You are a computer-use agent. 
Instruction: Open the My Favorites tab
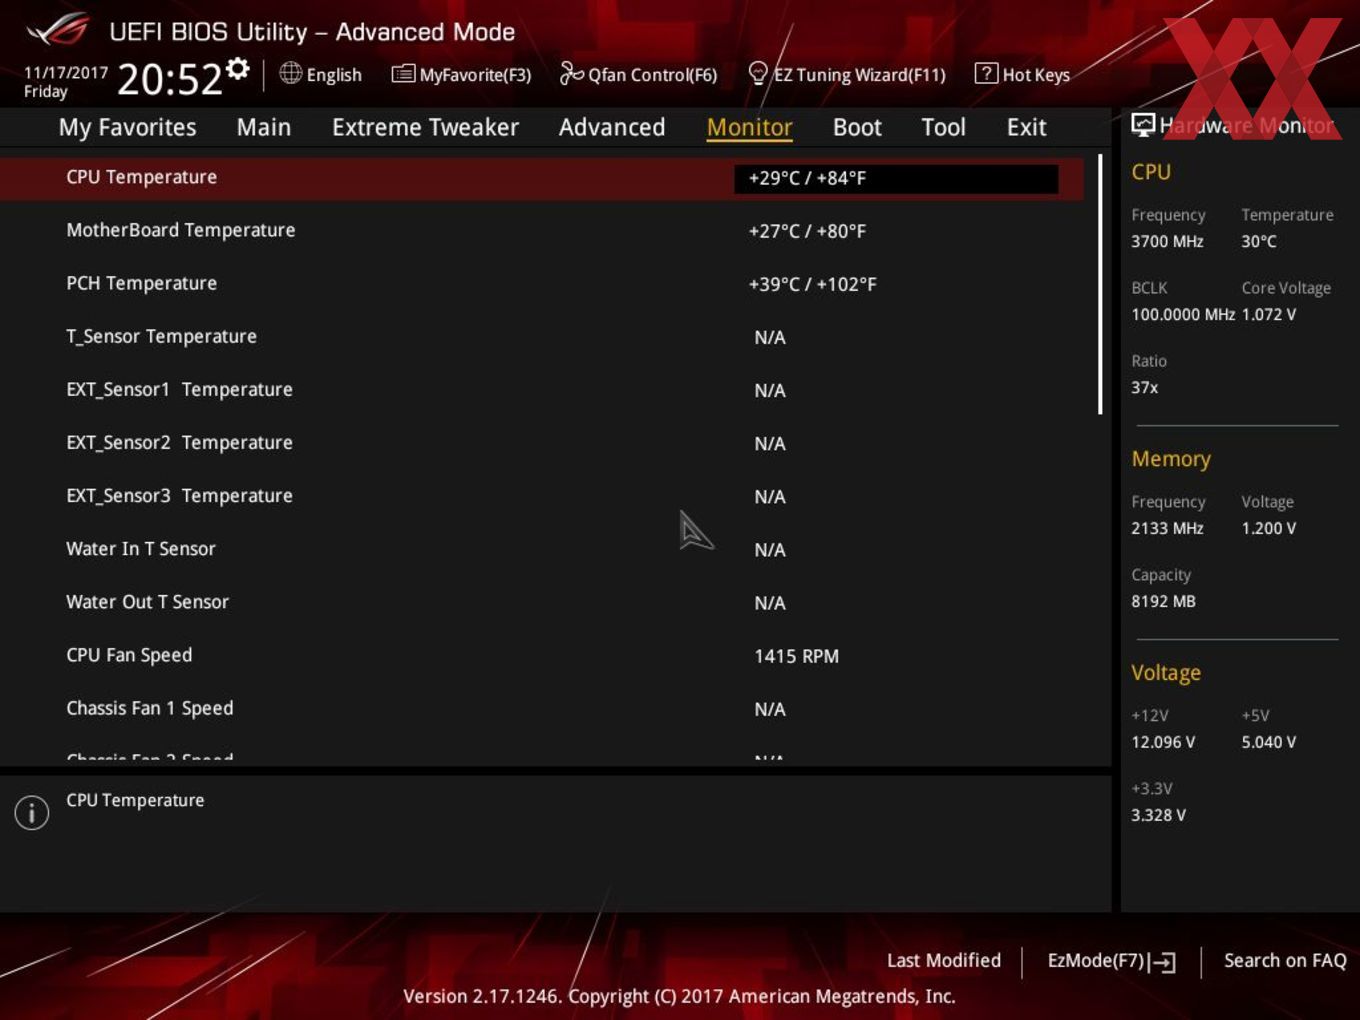click(127, 127)
